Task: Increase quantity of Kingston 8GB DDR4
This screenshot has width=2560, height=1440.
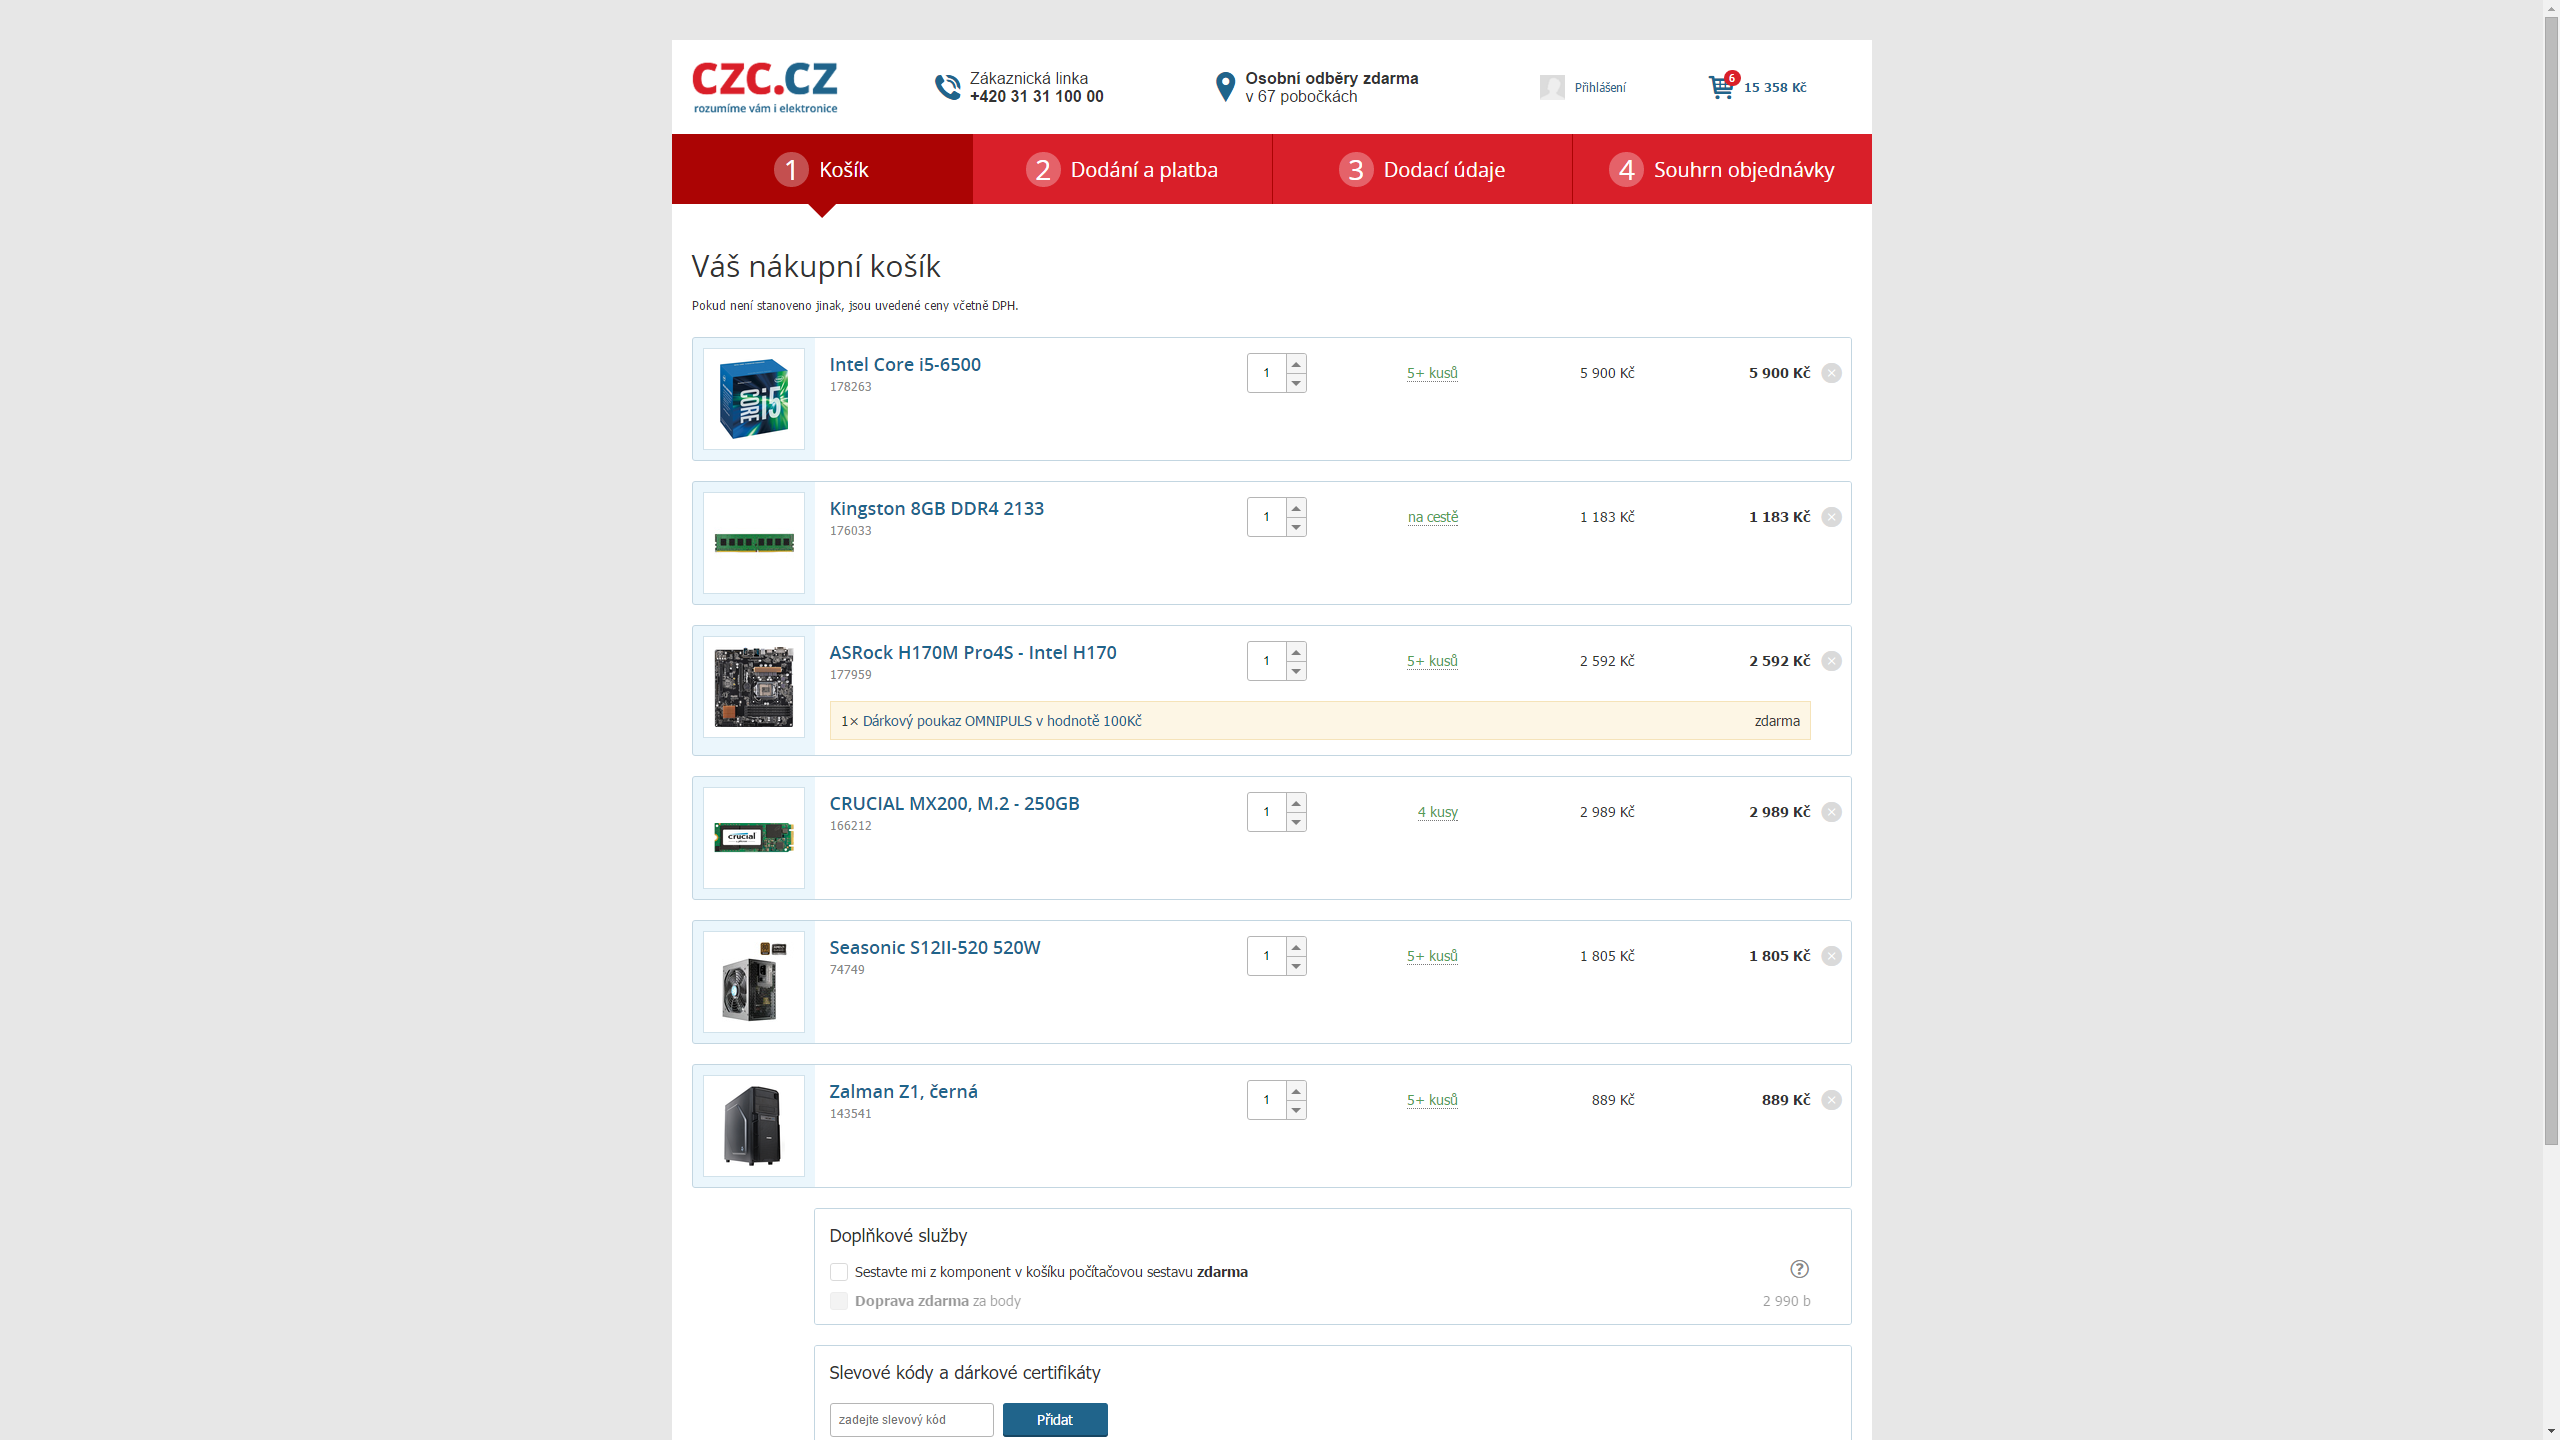Action: pyautogui.click(x=1296, y=508)
